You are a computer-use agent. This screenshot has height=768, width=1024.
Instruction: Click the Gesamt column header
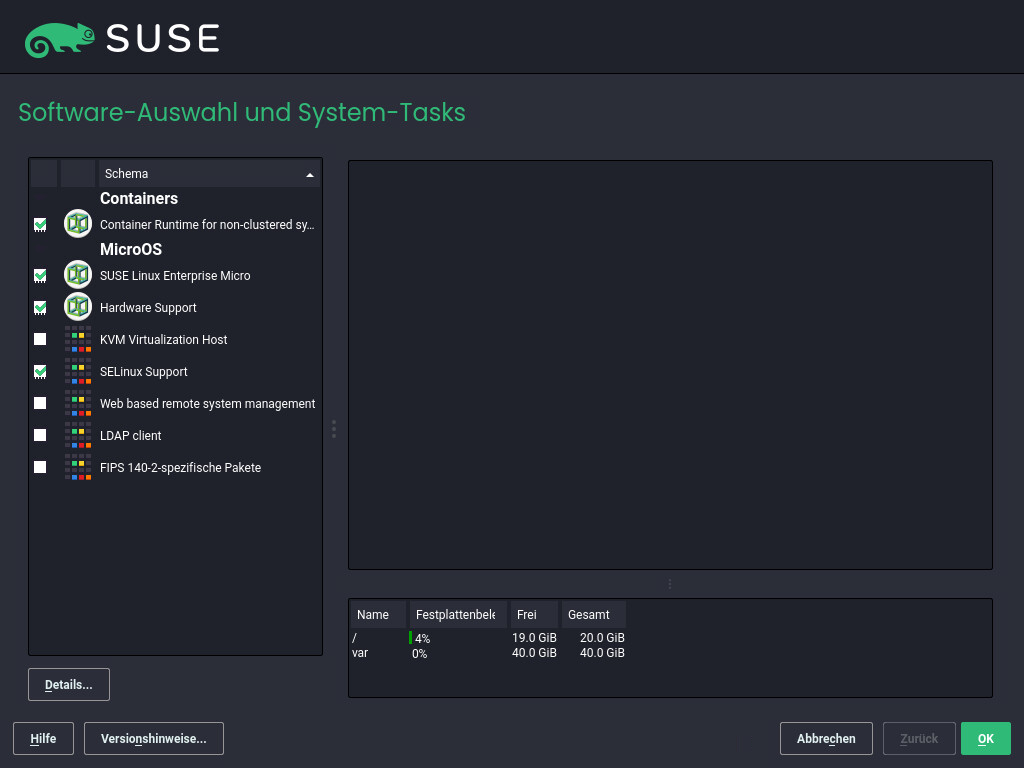click(593, 614)
